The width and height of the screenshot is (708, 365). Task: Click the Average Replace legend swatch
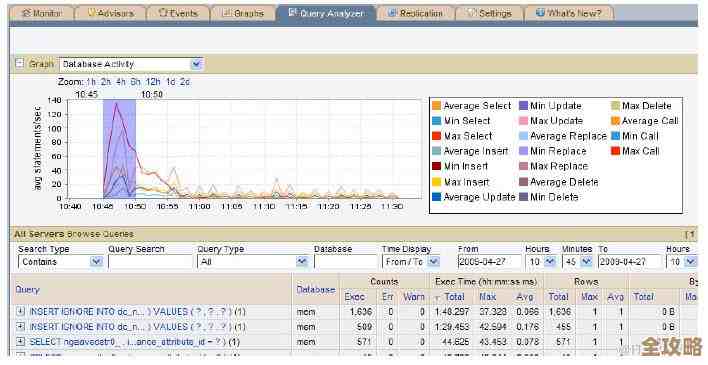coord(523,136)
